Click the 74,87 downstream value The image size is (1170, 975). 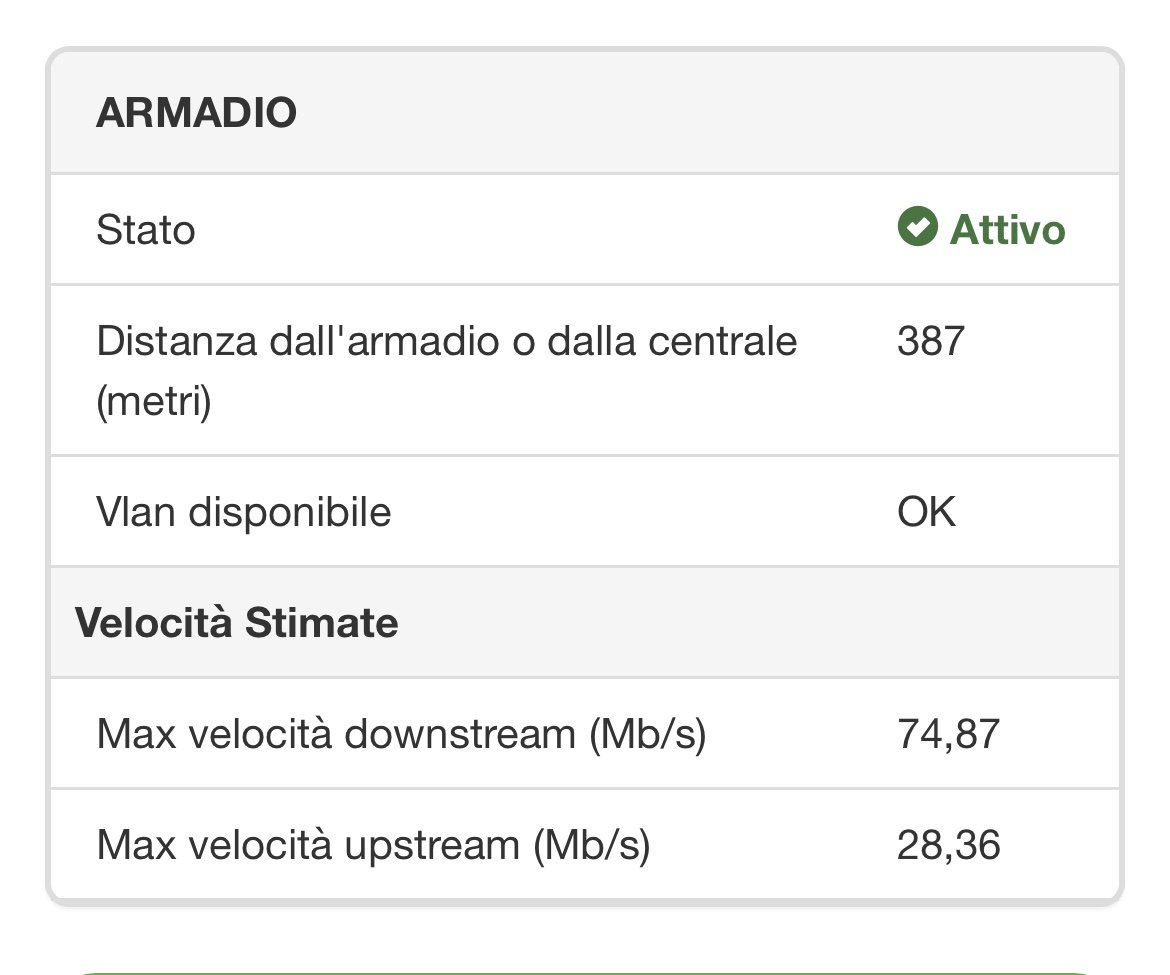[x=948, y=734]
